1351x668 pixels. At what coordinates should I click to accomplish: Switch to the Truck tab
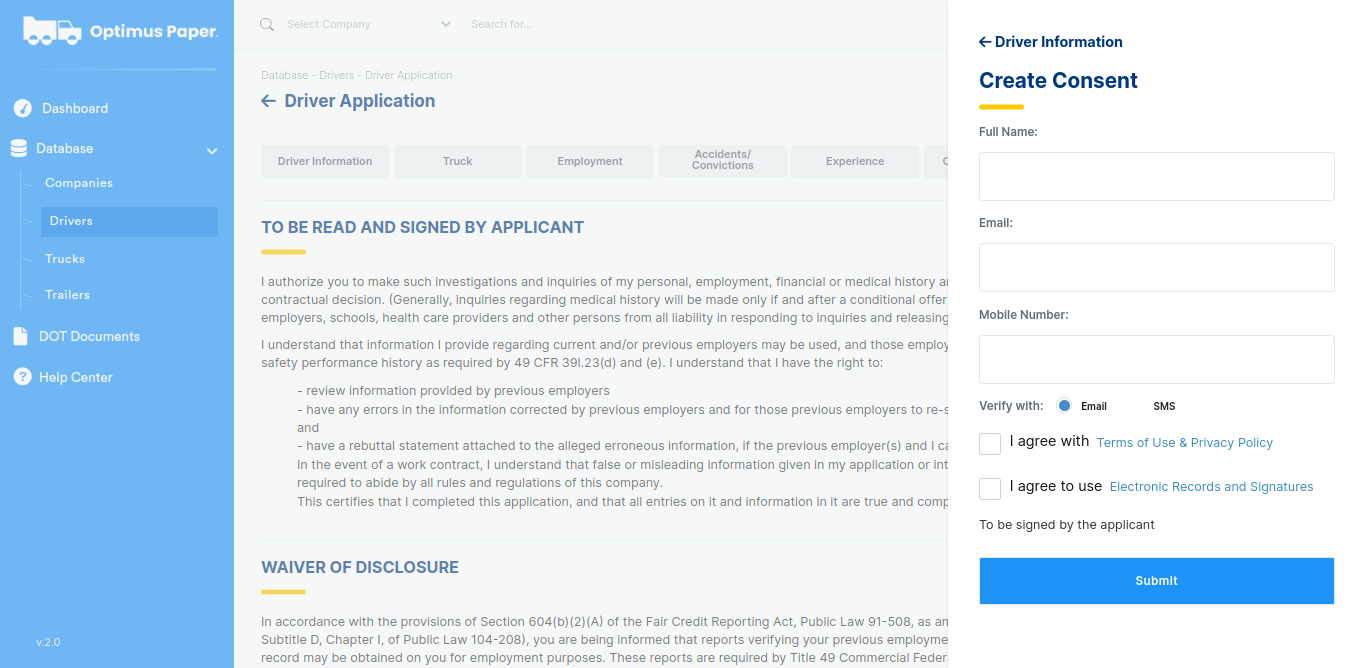coord(458,161)
